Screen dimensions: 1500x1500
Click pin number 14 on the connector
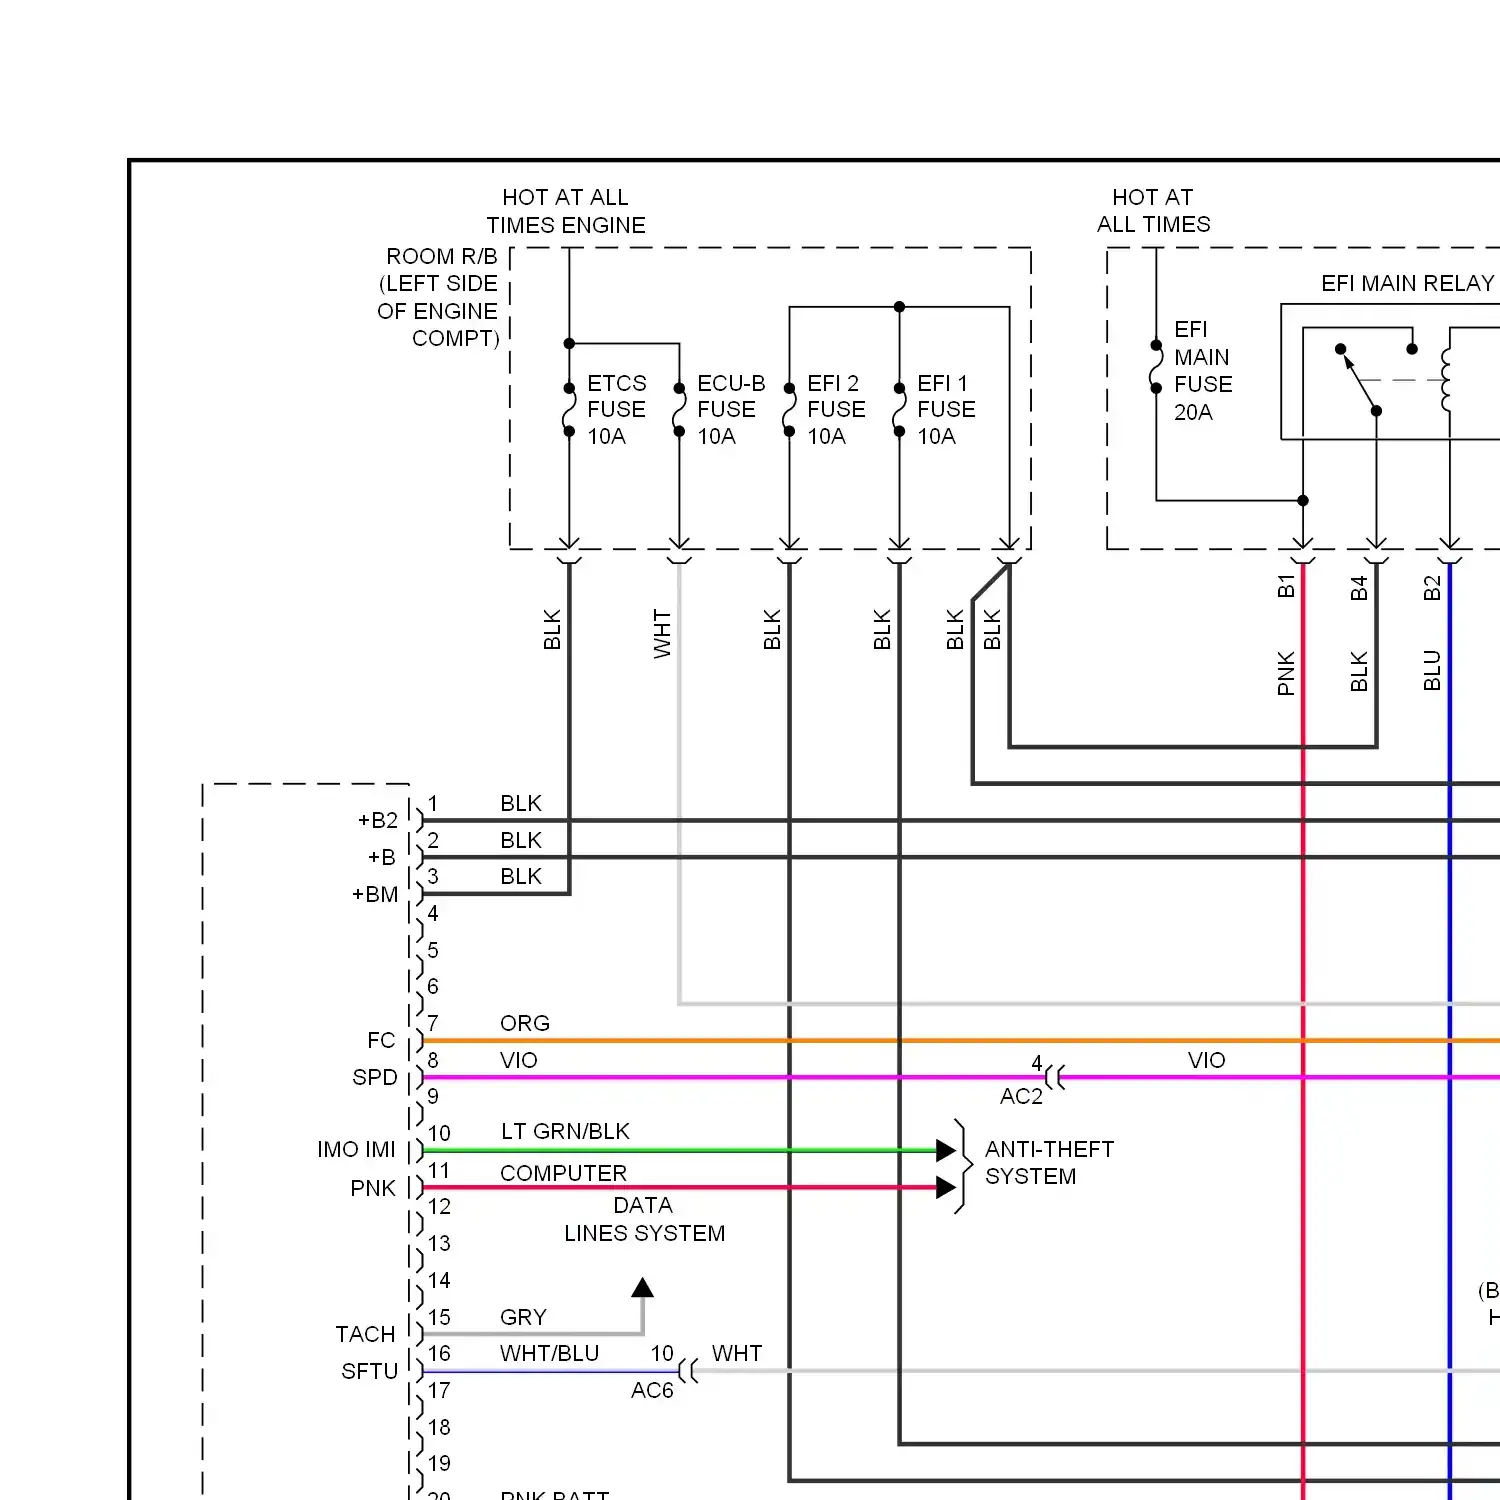point(439,1280)
